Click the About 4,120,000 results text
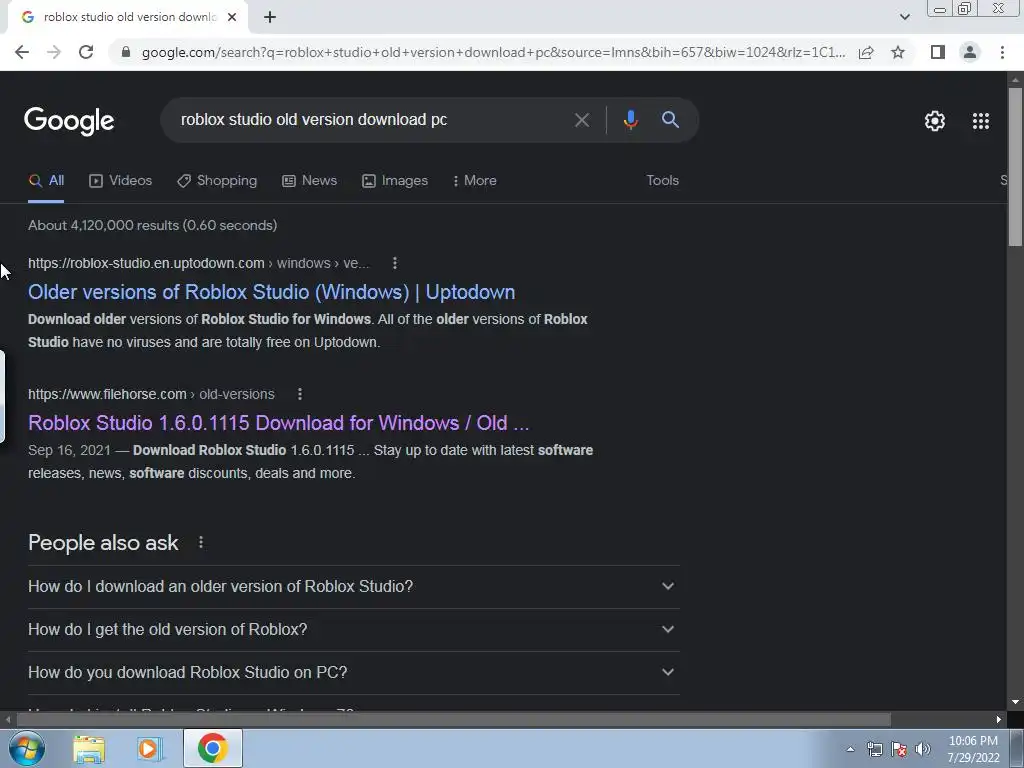This screenshot has height=768, width=1024. pos(153,225)
